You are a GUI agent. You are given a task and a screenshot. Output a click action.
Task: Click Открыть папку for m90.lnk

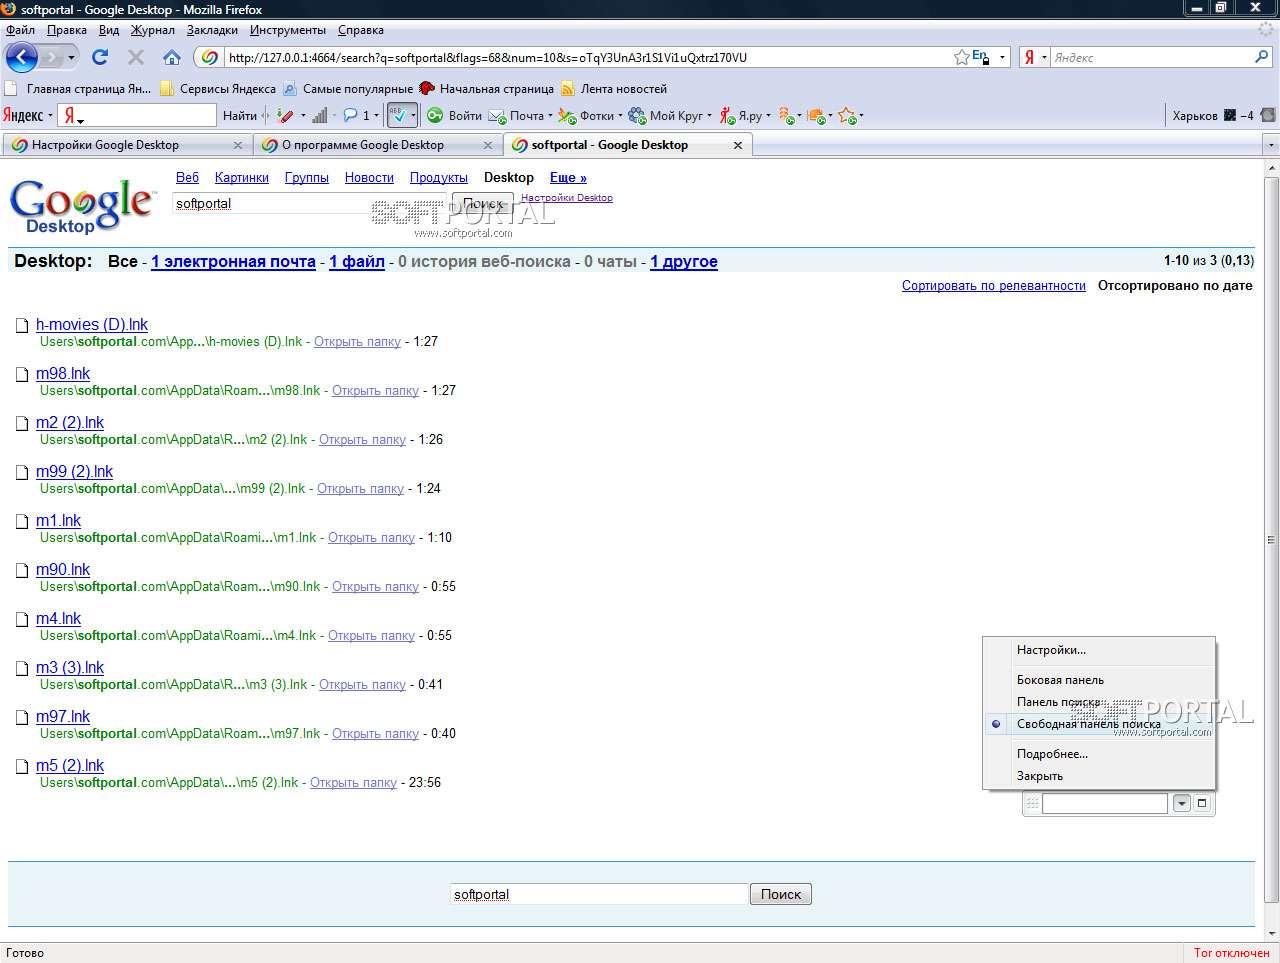[x=375, y=587]
